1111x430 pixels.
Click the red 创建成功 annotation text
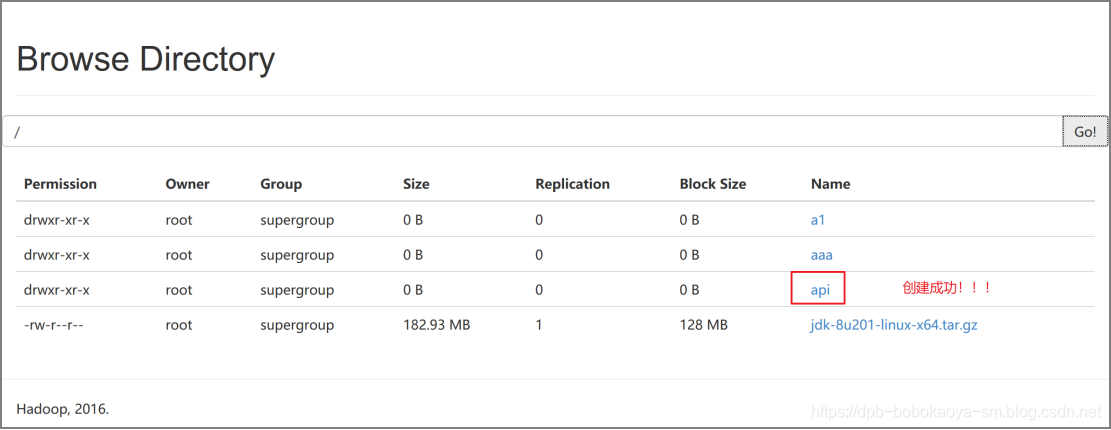tap(946, 288)
